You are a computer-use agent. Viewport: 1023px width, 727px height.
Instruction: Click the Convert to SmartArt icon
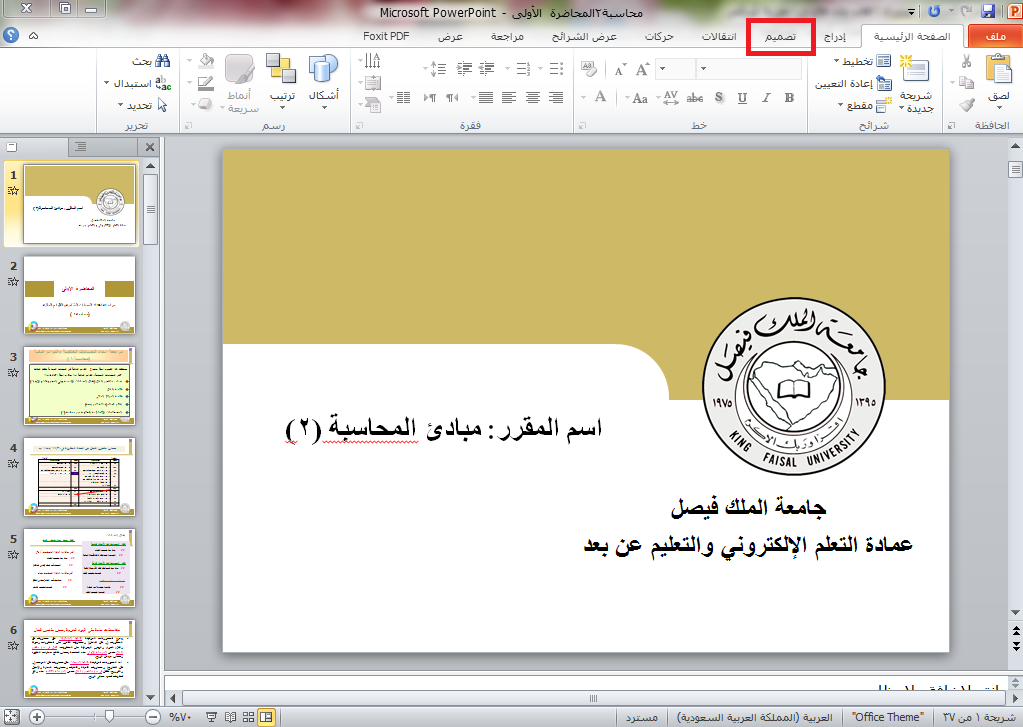point(373,104)
